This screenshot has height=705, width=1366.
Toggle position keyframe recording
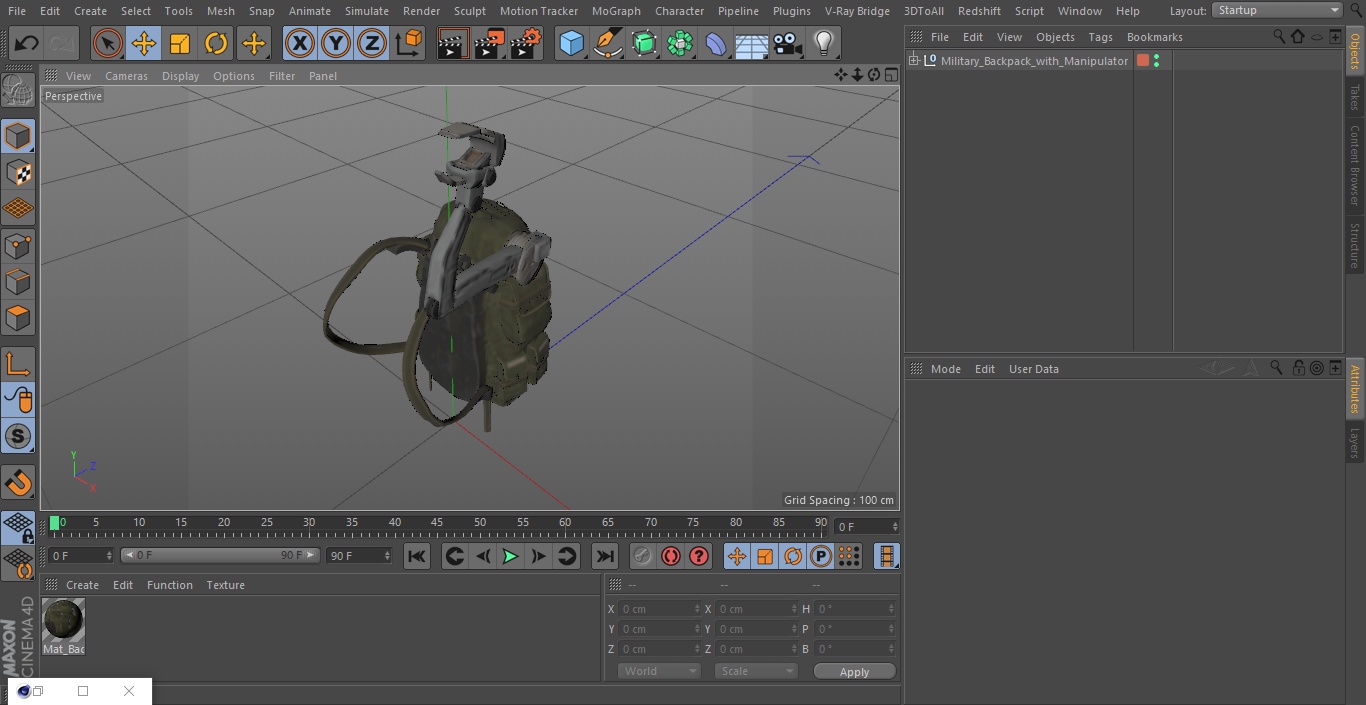pyautogui.click(x=737, y=556)
